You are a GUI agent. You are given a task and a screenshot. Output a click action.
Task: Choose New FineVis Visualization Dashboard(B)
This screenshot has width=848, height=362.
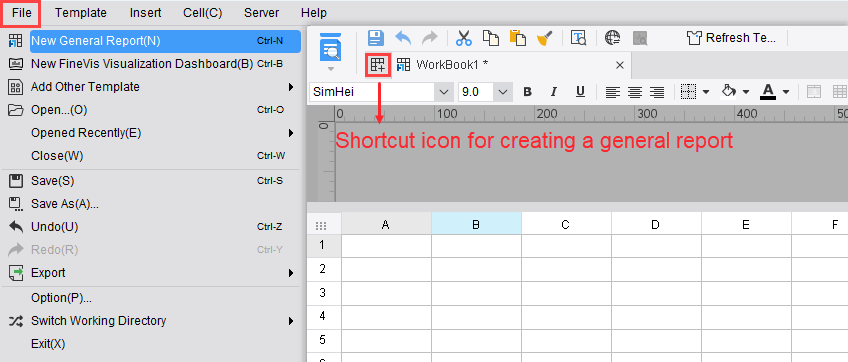tap(151, 64)
